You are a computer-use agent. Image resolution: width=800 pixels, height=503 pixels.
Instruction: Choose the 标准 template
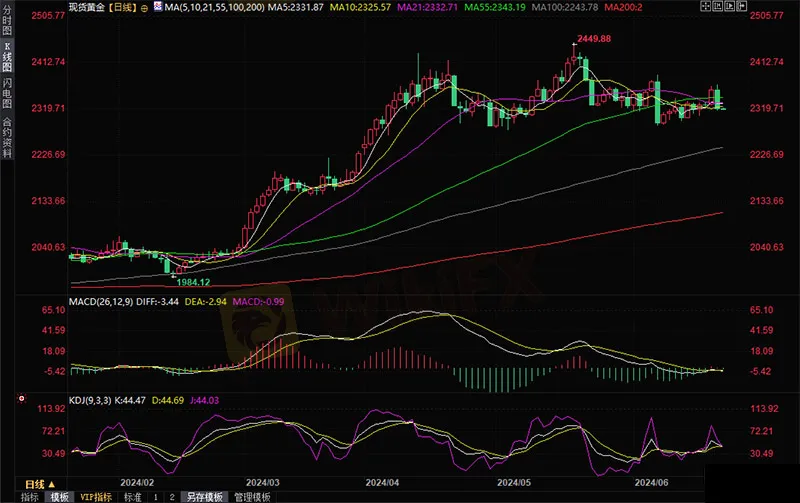click(x=133, y=497)
